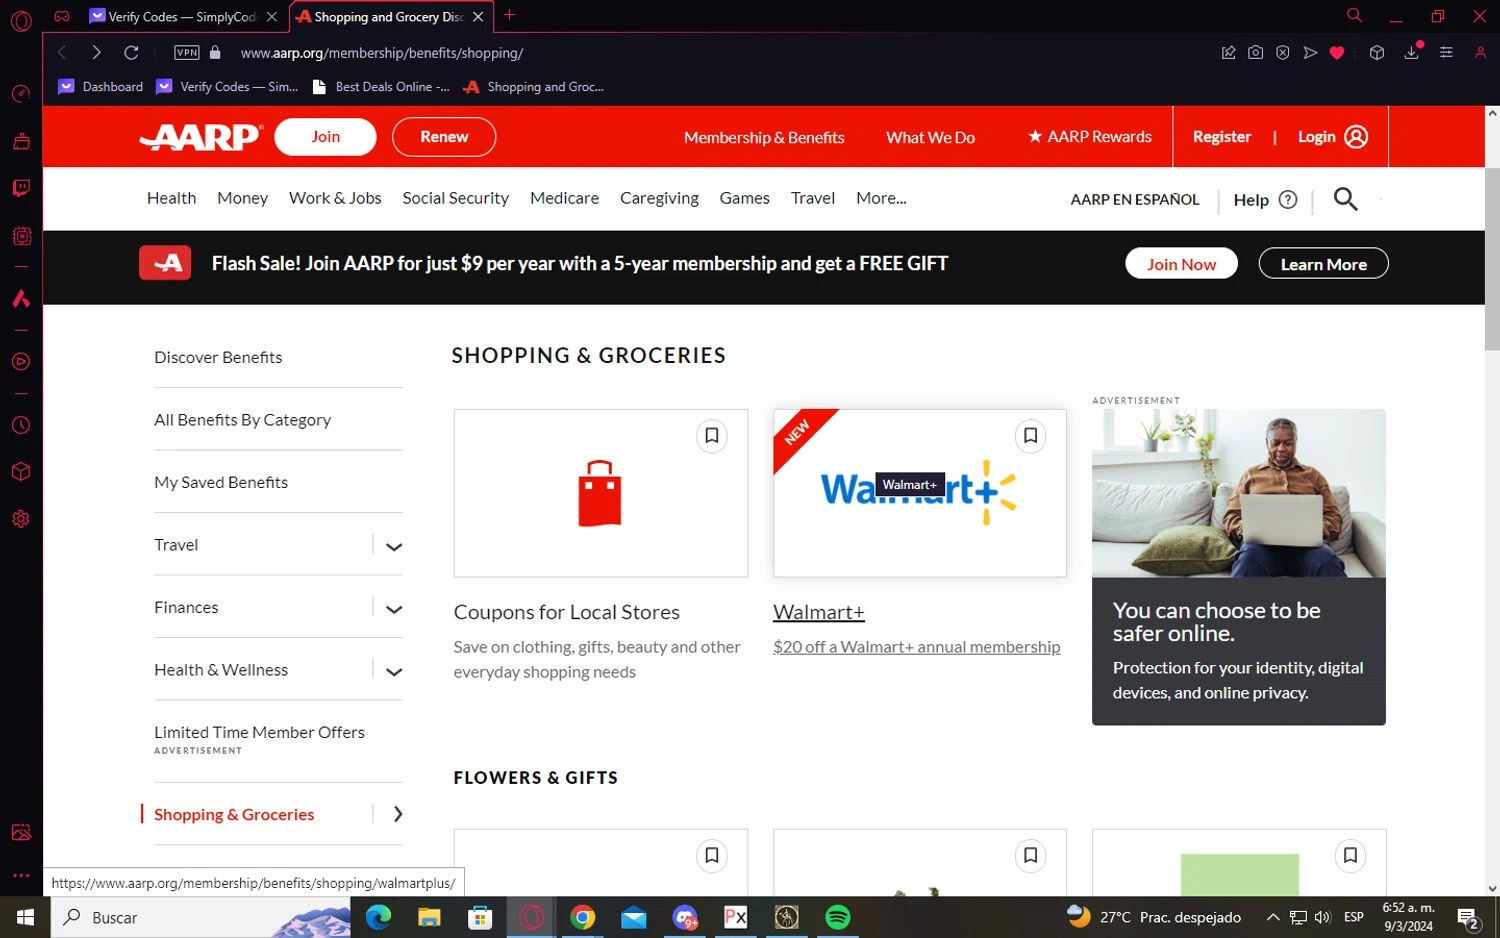Open What We Do menu
Image resolution: width=1500 pixels, height=938 pixels.
click(x=930, y=137)
